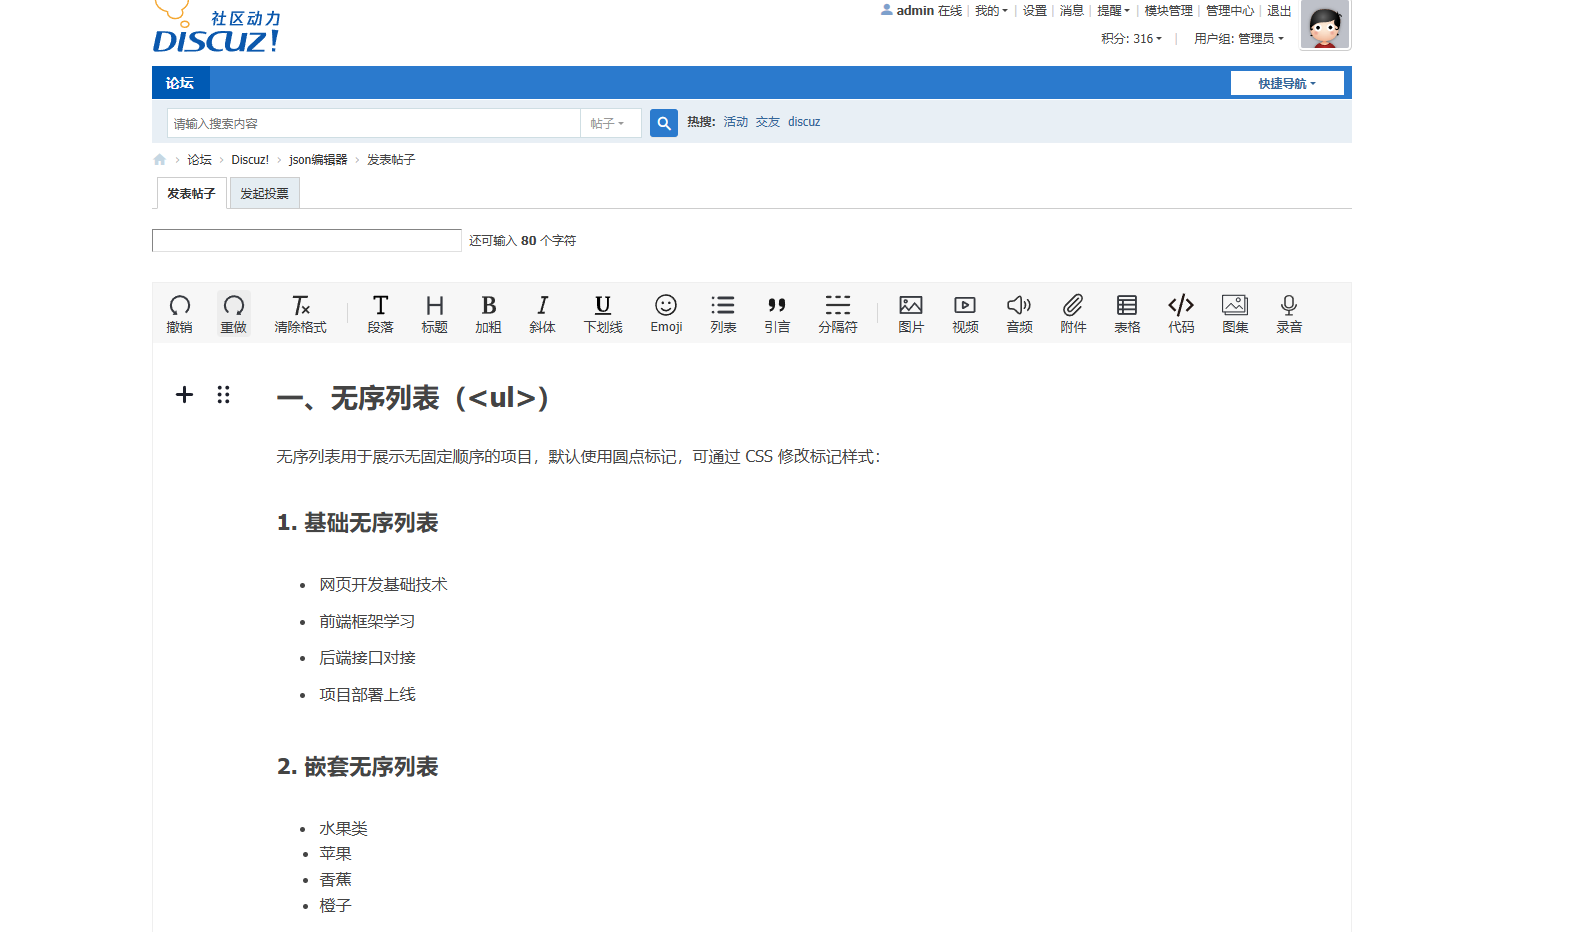This screenshot has width=1575, height=932.
Task: Click the redo (重做) icon
Action: [234, 313]
